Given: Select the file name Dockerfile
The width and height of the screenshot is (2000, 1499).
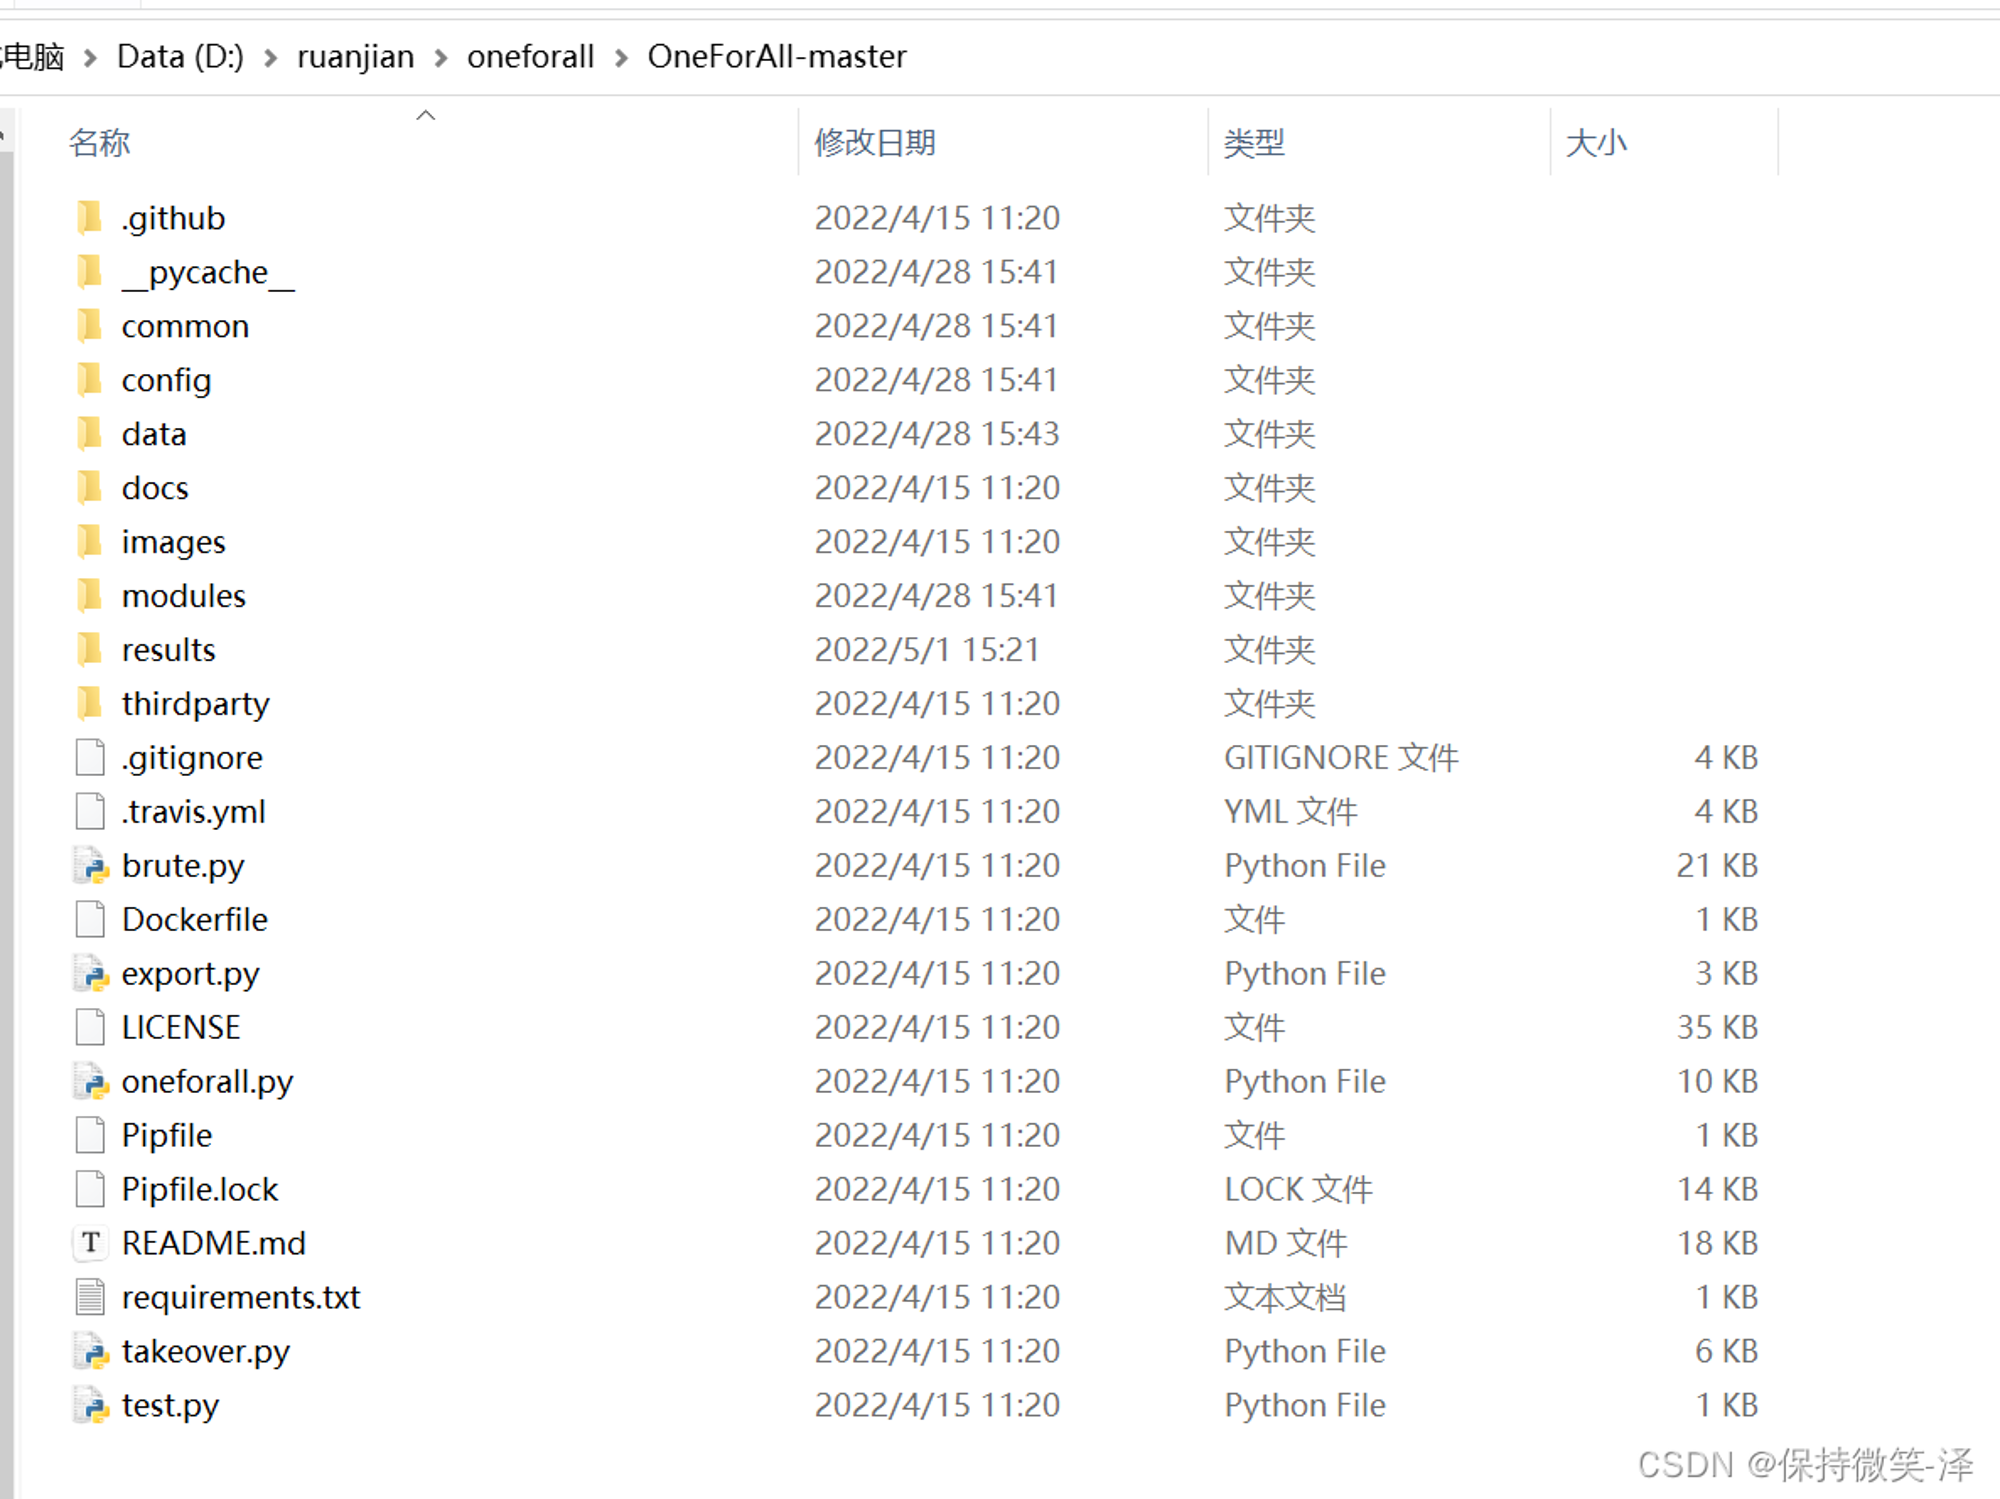Looking at the screenshot, I should tap(195, 919).
